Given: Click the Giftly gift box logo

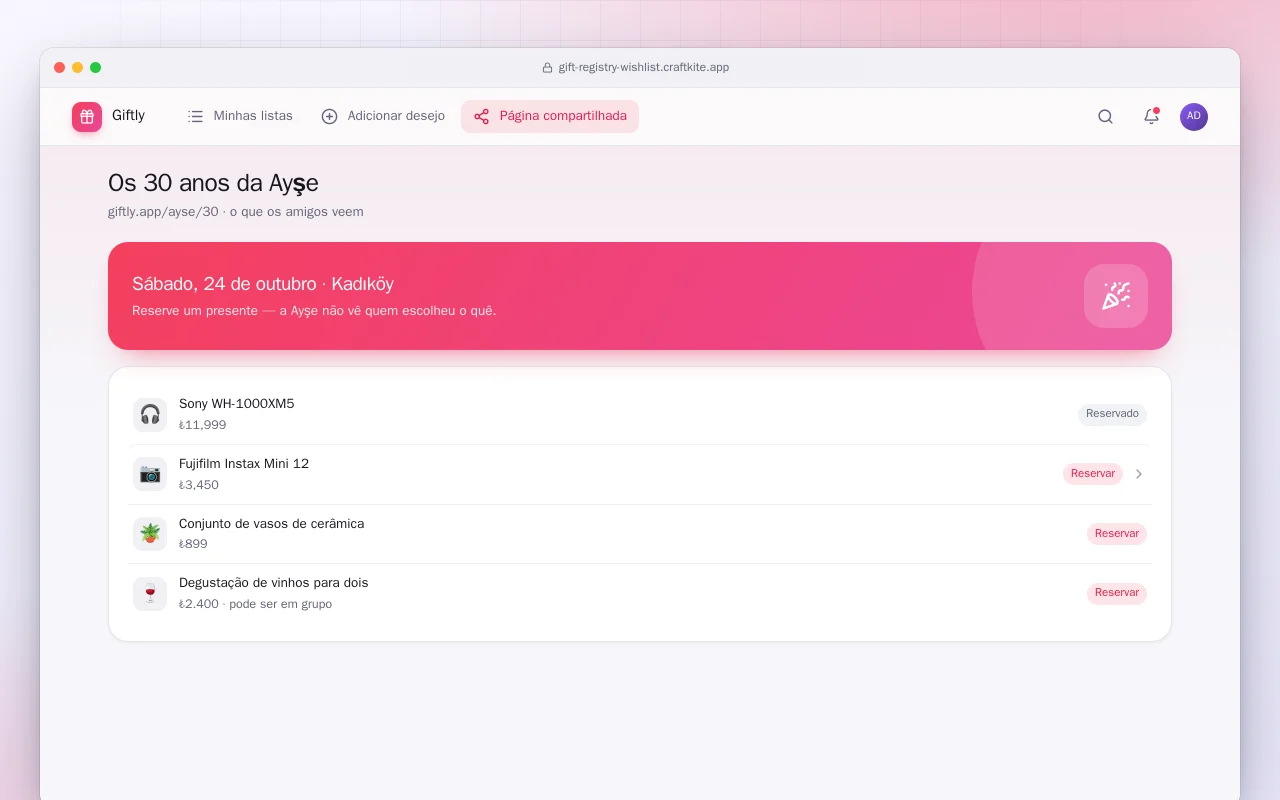Looking at the screenshot, I should (x=87, y=117).
